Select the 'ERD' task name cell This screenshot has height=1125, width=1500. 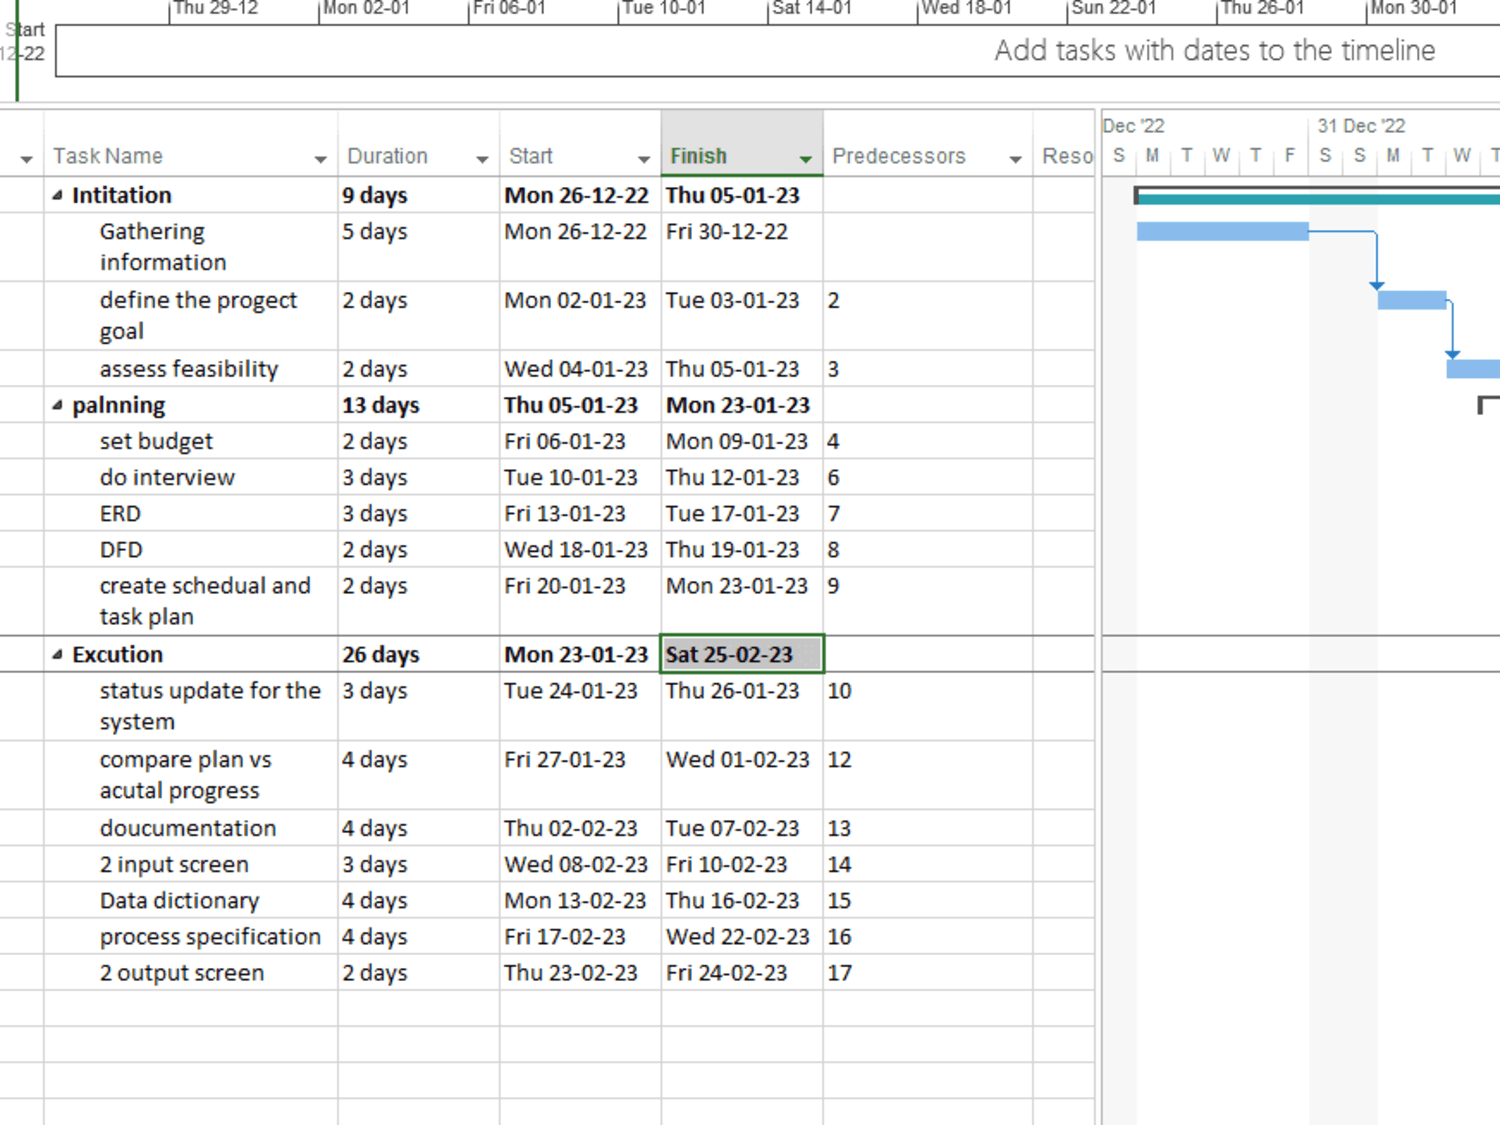point(190,514)
